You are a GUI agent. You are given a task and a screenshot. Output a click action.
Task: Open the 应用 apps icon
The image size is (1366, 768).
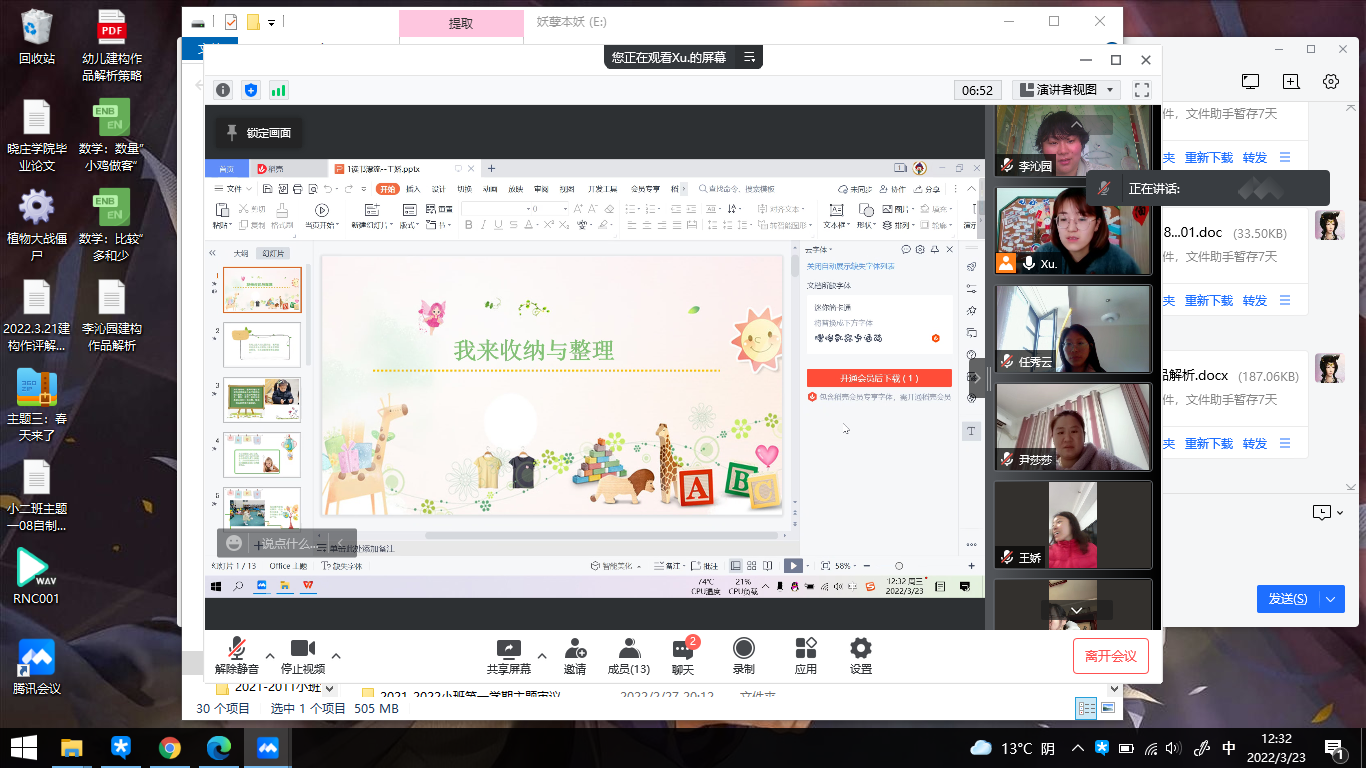click(x=805, y=649)
